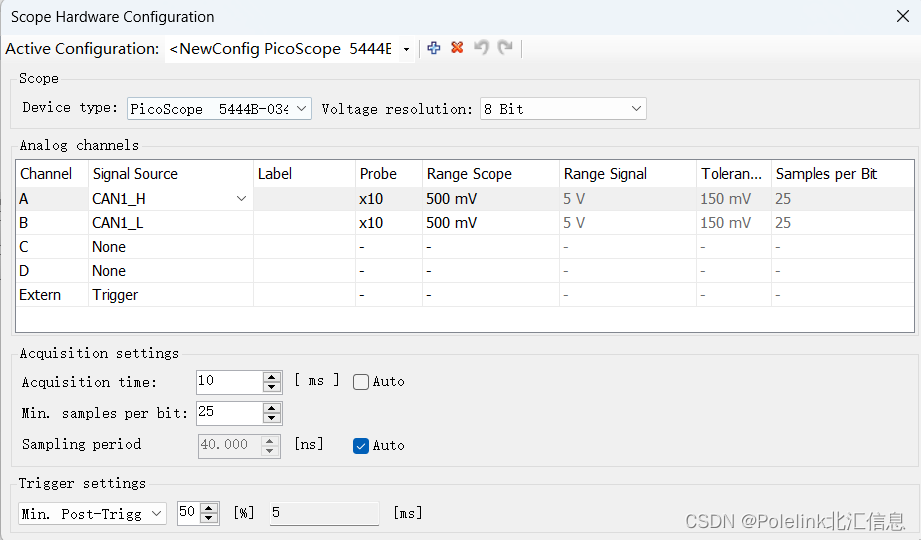Click channel C's None signal source
The width and height of the screenshot is (921, 540).
(171, 247)
